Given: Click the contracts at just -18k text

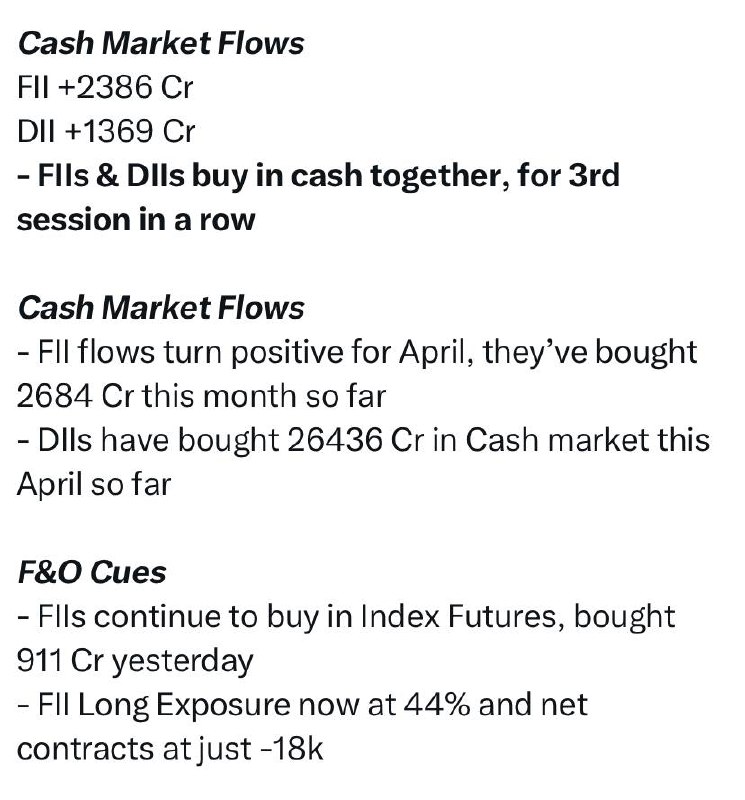Looking at the screenshot, I should [x=170, y=749].
